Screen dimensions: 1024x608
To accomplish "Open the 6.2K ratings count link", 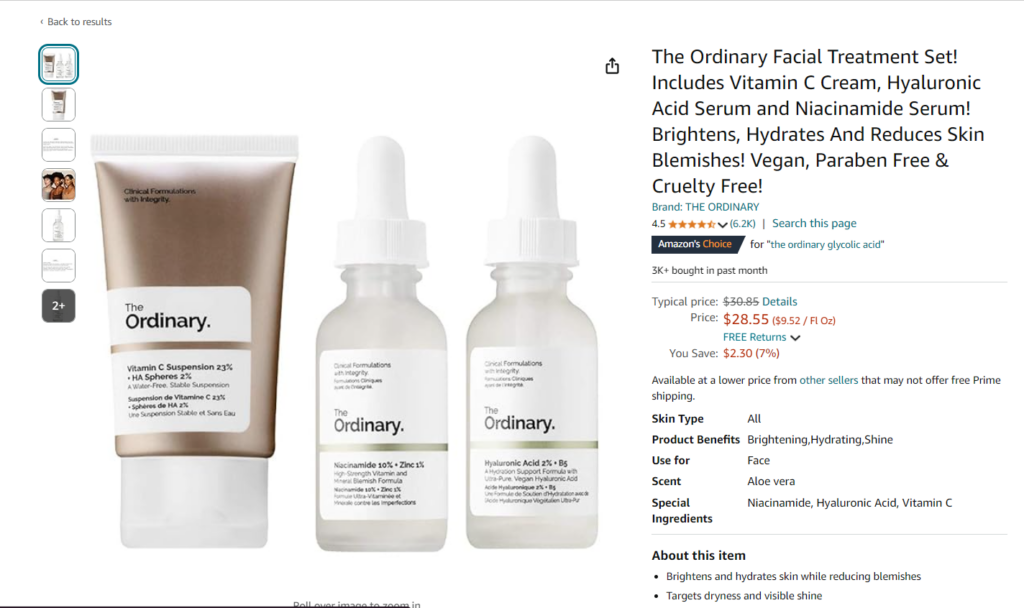I will (x=743, y=223).
